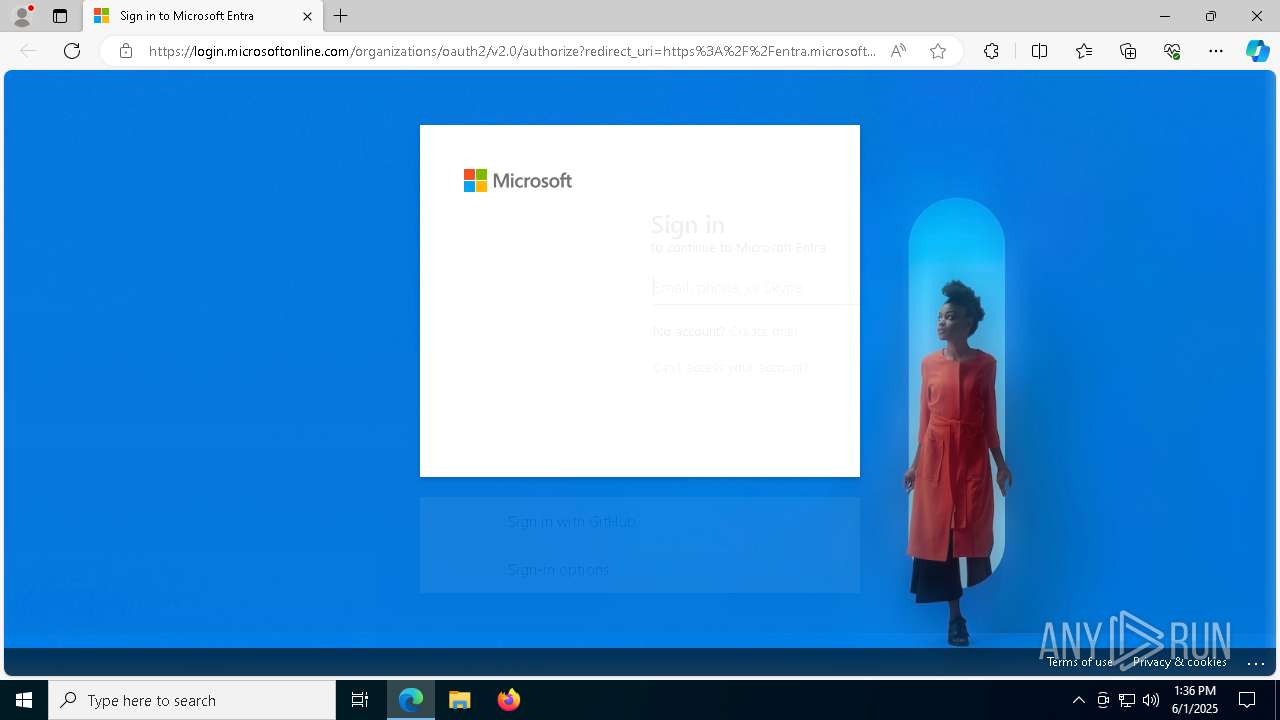Launch Firefox from the taskbar
This screenshot has height=720, width=1280.
[x=509, y=700]
